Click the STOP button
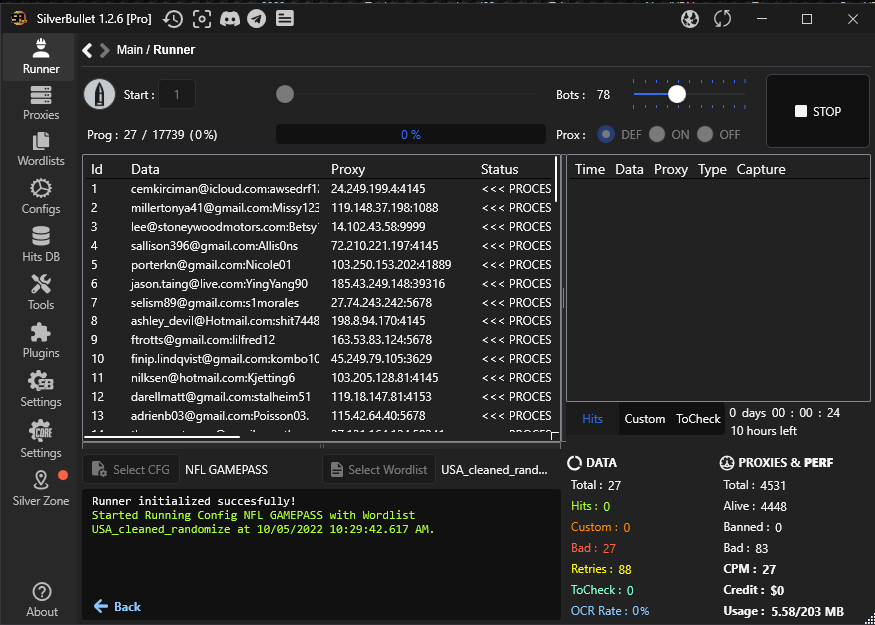 point(818,111)
